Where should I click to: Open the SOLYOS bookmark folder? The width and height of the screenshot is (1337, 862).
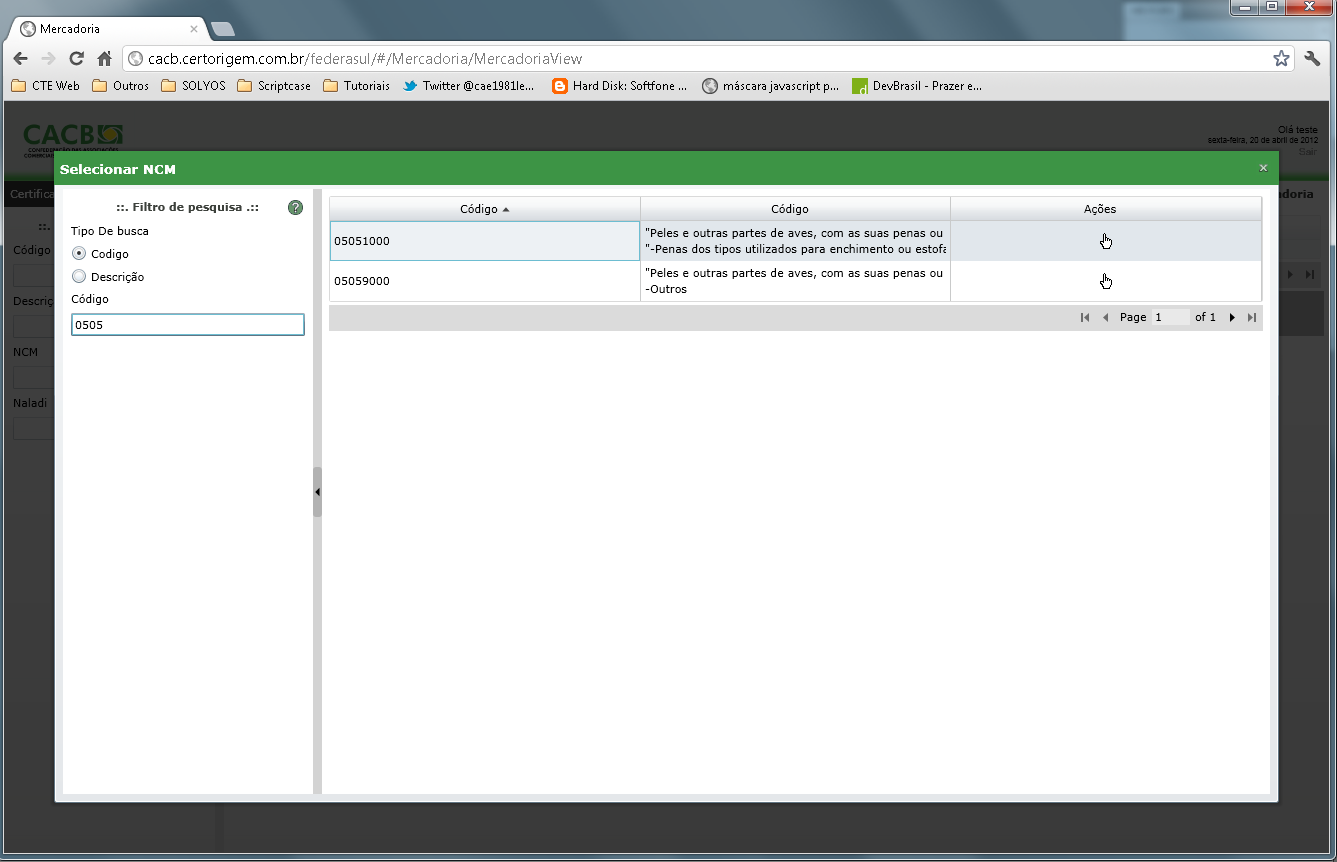click(193, 86)
